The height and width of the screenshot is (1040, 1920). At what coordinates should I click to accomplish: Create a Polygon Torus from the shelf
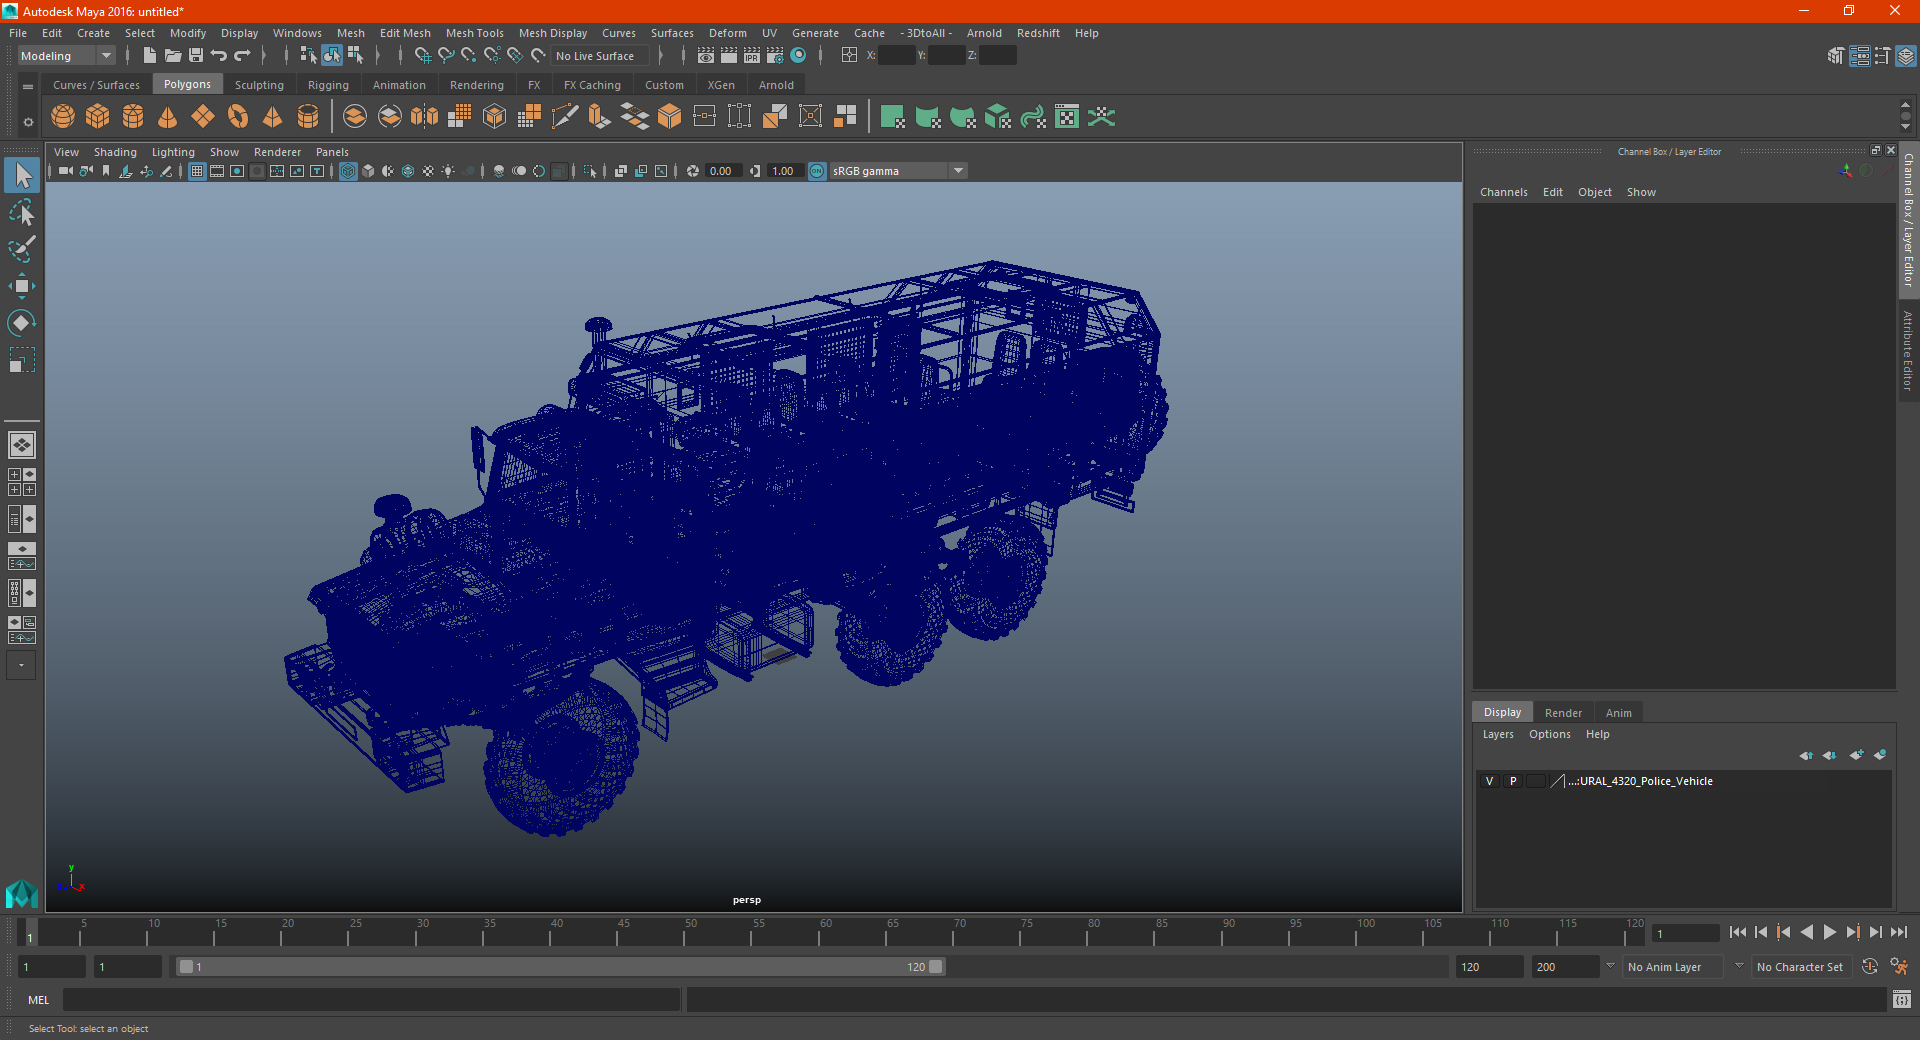[238, 117]
